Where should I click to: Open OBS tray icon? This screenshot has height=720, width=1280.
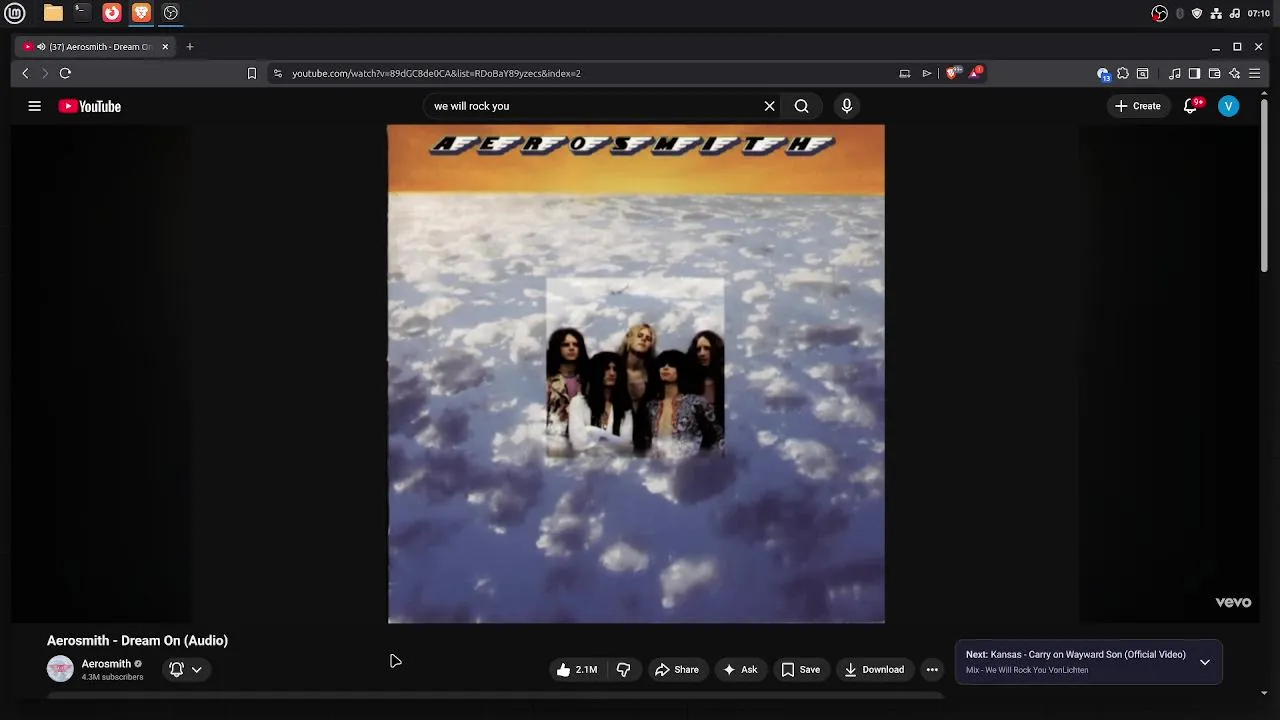[x=1160, y=14]
